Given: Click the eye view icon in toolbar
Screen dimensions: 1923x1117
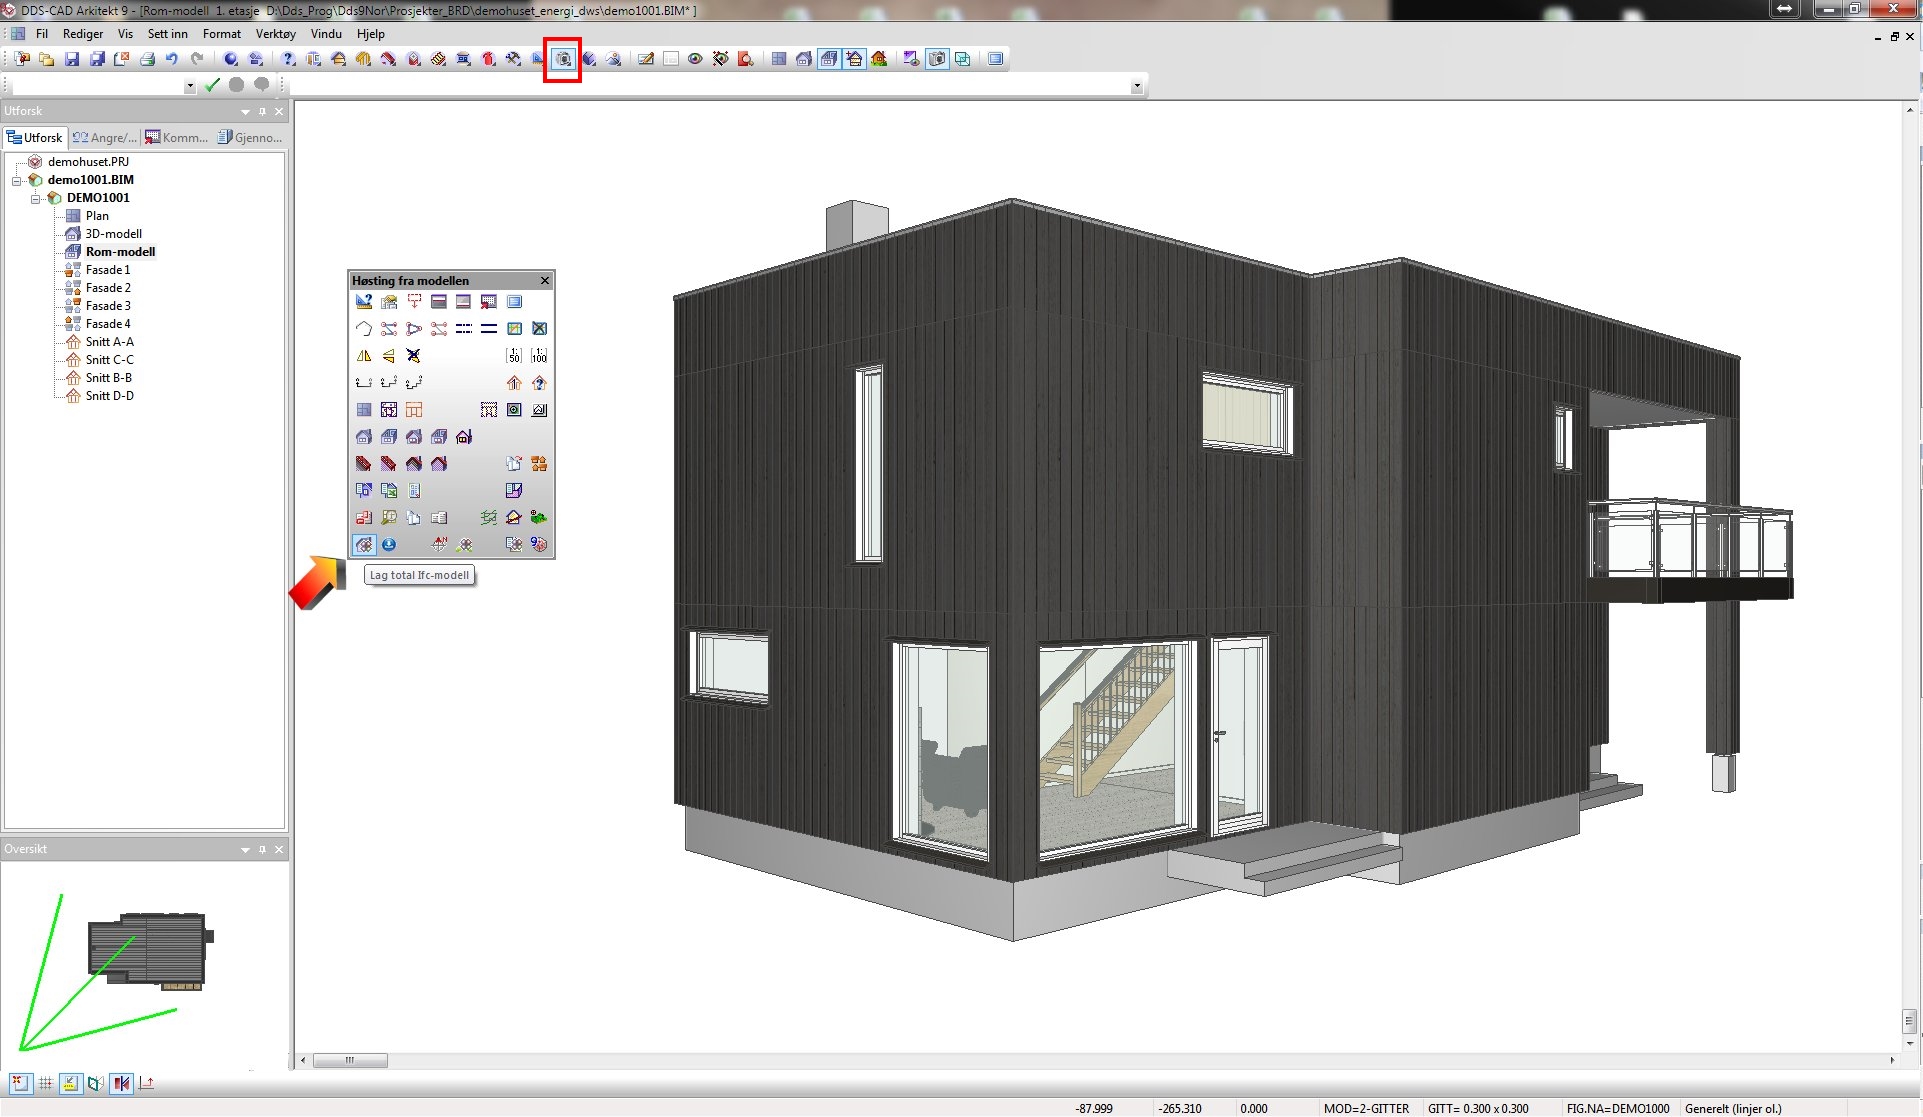Looking at the screenshot, I should point(695,59).
